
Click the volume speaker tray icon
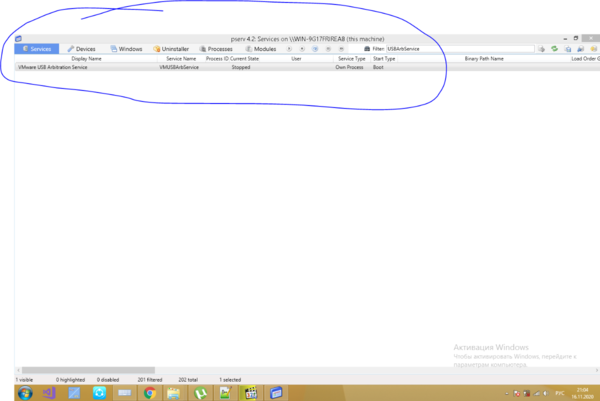click(x=546, y=393)
